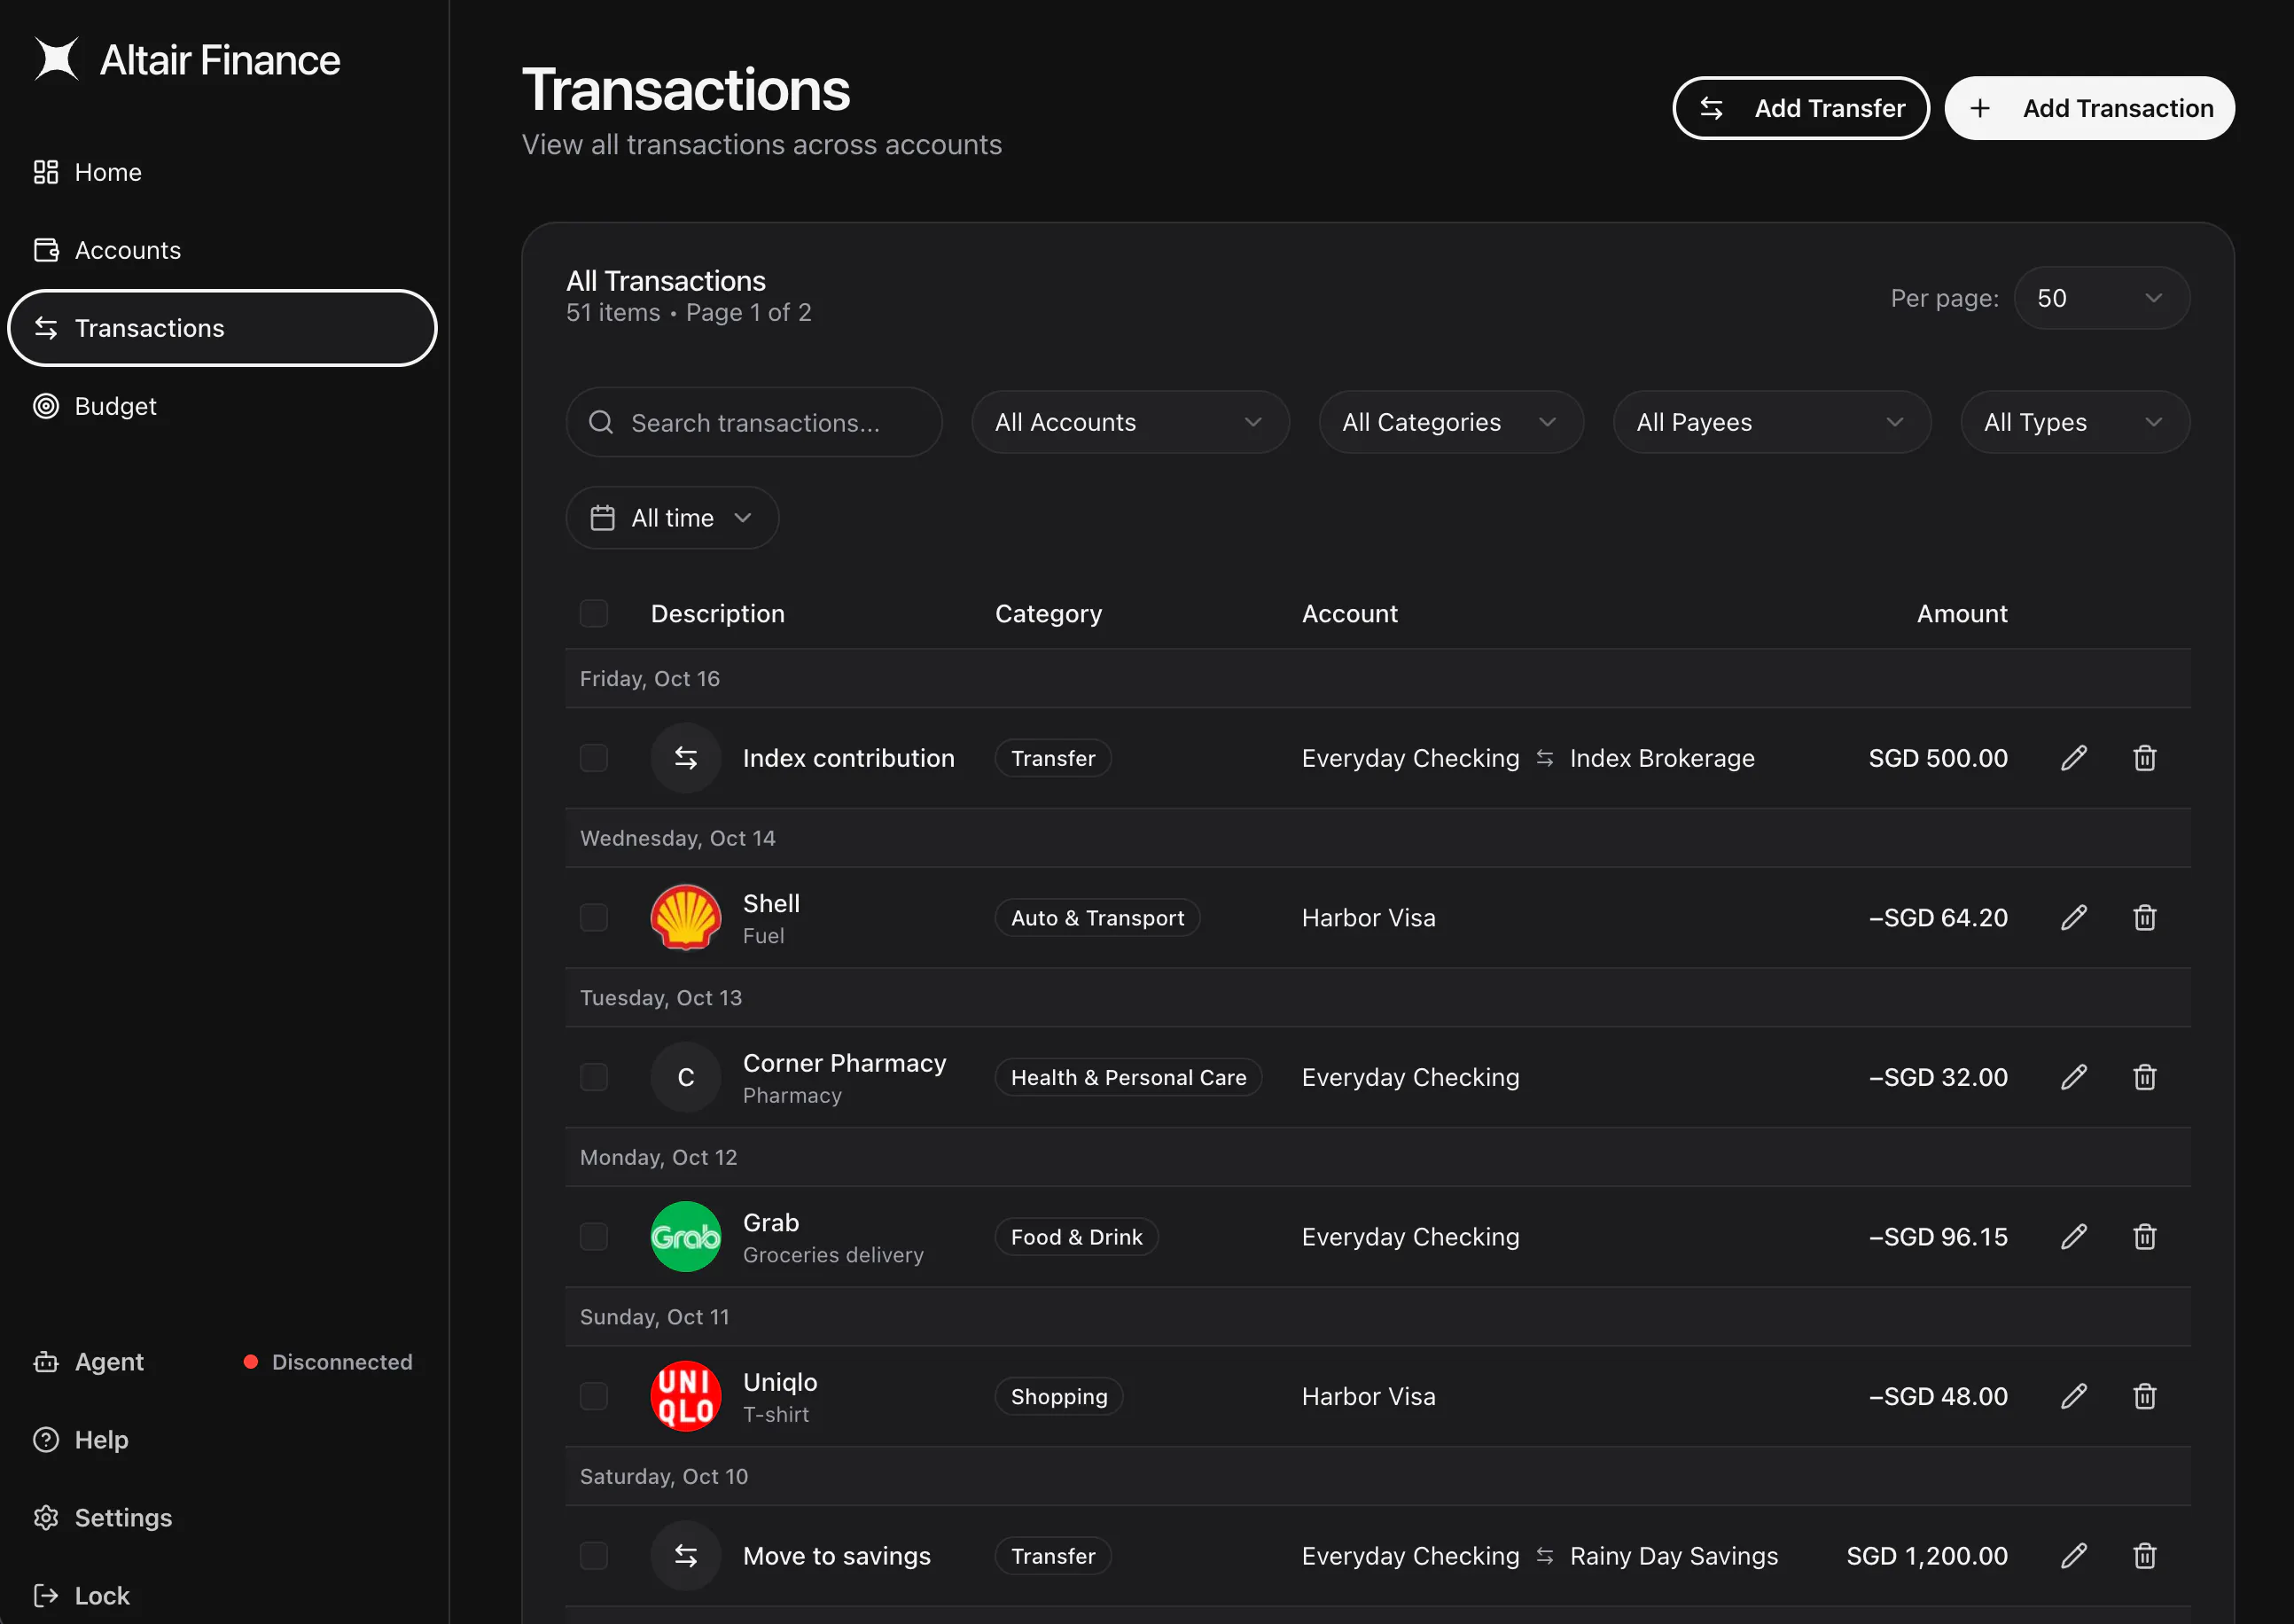Click Lock to lock the app
This screenshot has height=1624, width=2294.
222,1596
